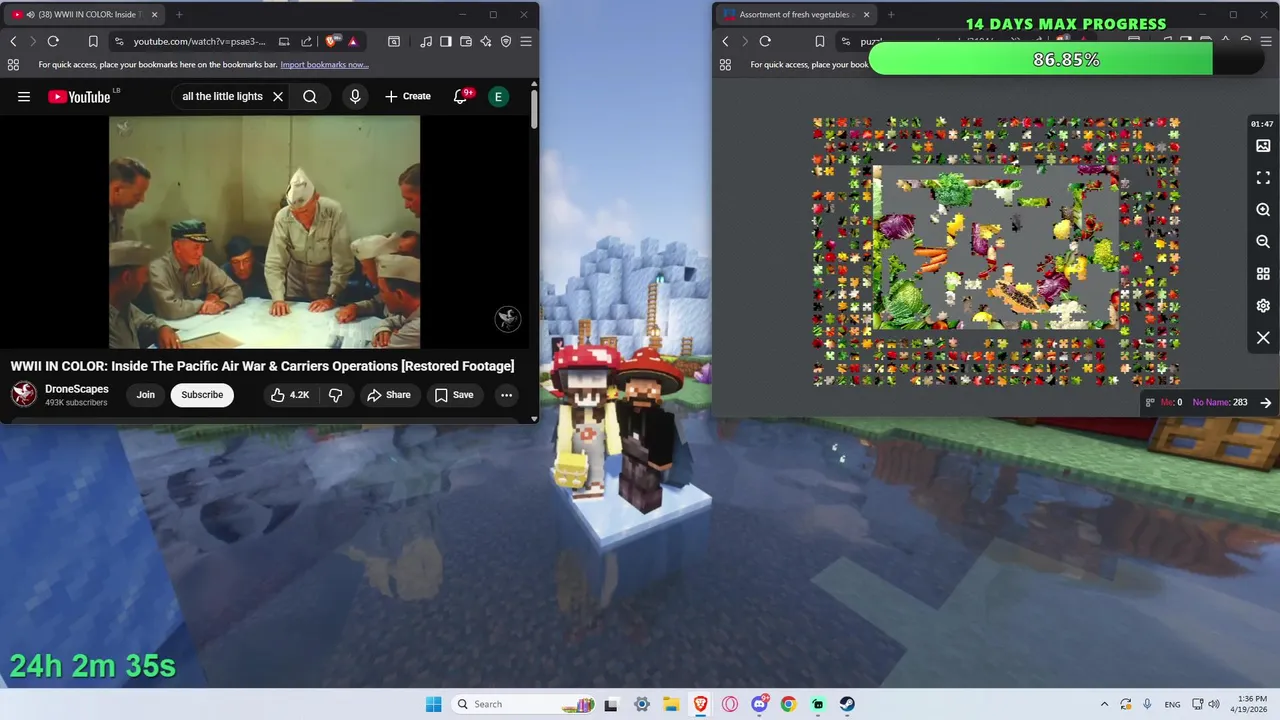Click the YouTube page vertical scrollbar
Image resolution: width=1280 pixels, height=720 pixels.
[534, 108]
